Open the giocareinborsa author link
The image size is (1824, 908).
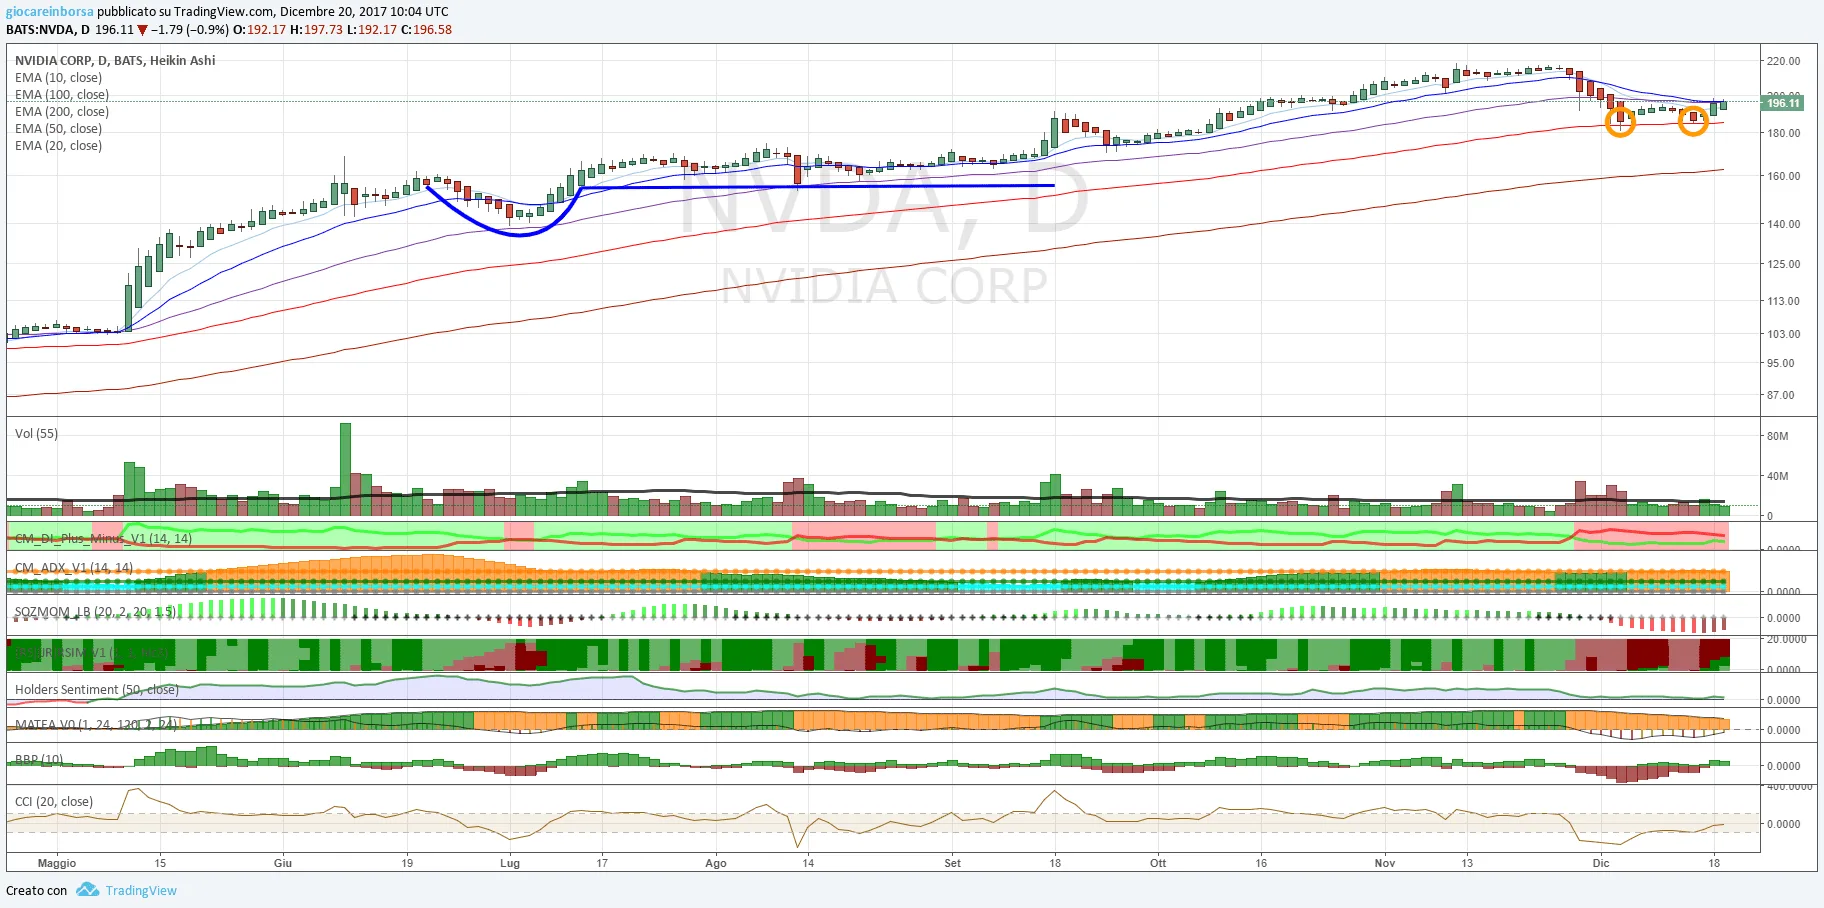(49, 12)
